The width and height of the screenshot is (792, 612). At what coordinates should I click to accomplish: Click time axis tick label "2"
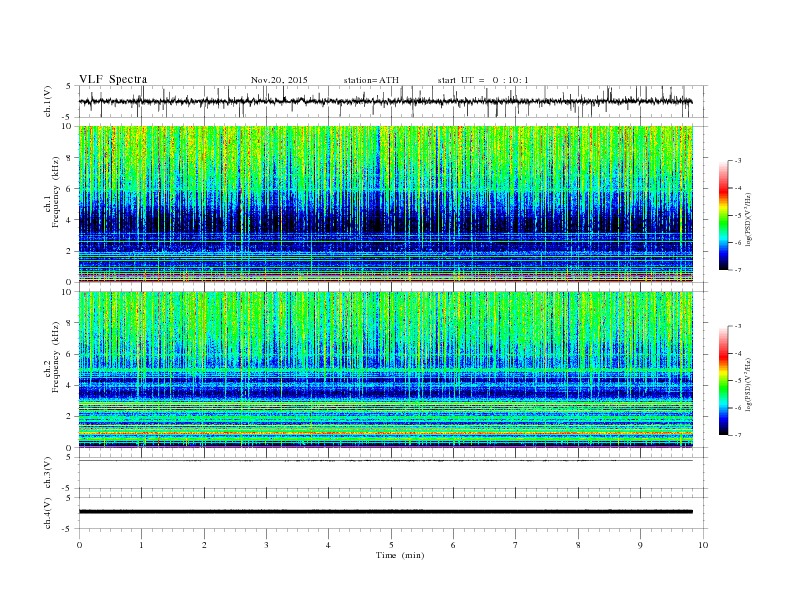(x=204, y=545)
